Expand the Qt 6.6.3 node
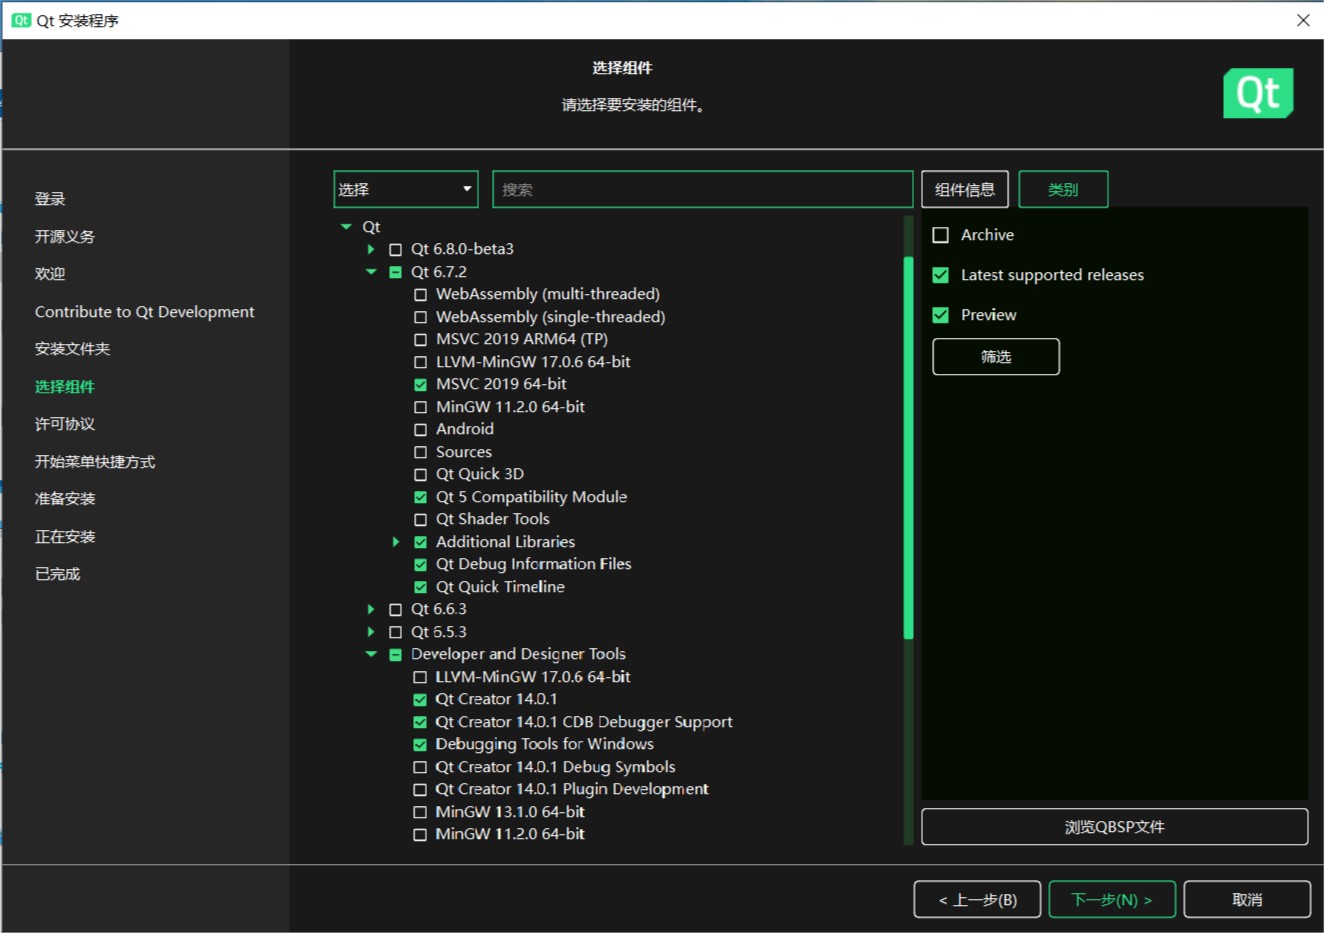 tap(371, 609)
